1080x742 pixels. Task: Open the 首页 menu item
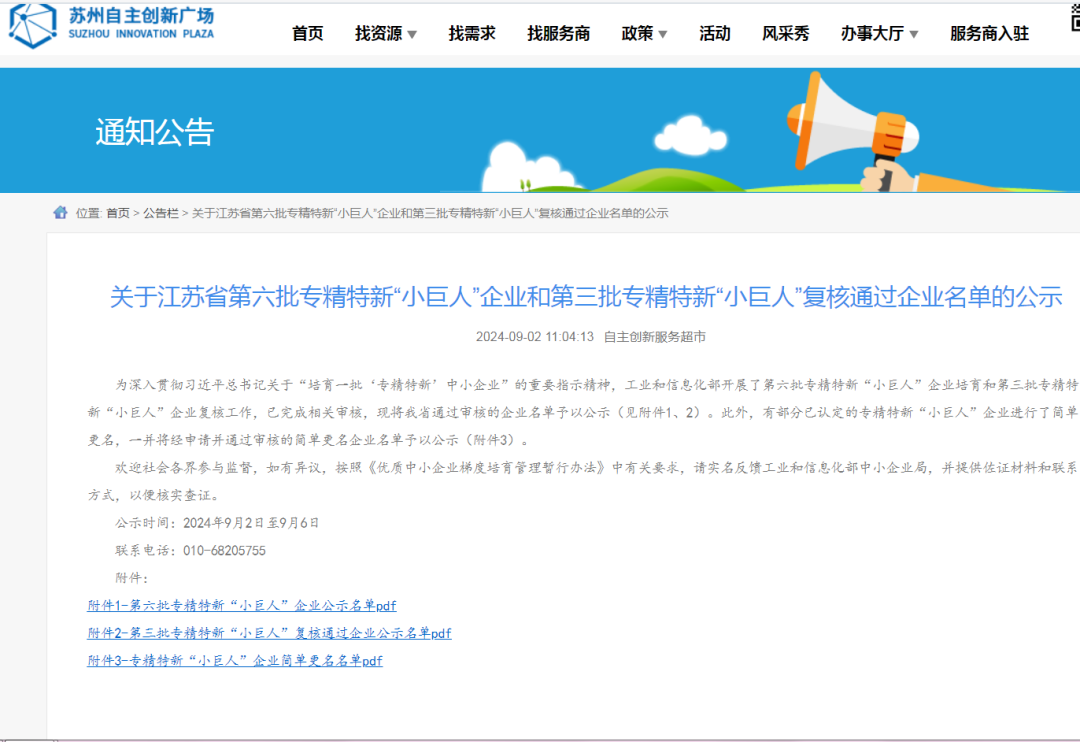click(307, 33)
